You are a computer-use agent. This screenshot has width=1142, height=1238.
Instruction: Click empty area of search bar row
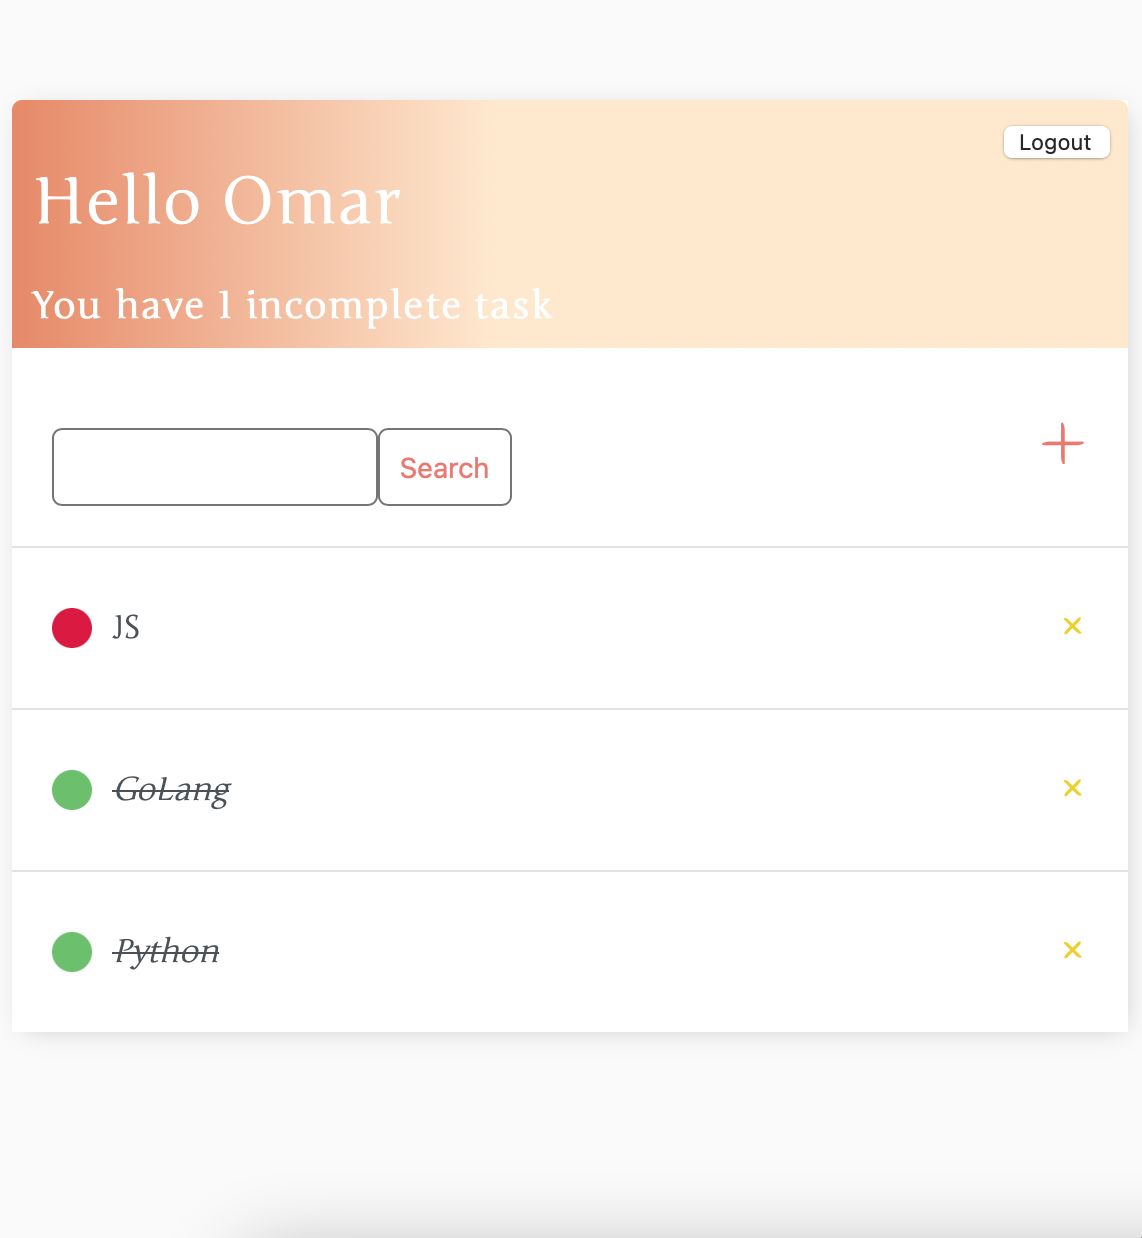tap(770, 467)
